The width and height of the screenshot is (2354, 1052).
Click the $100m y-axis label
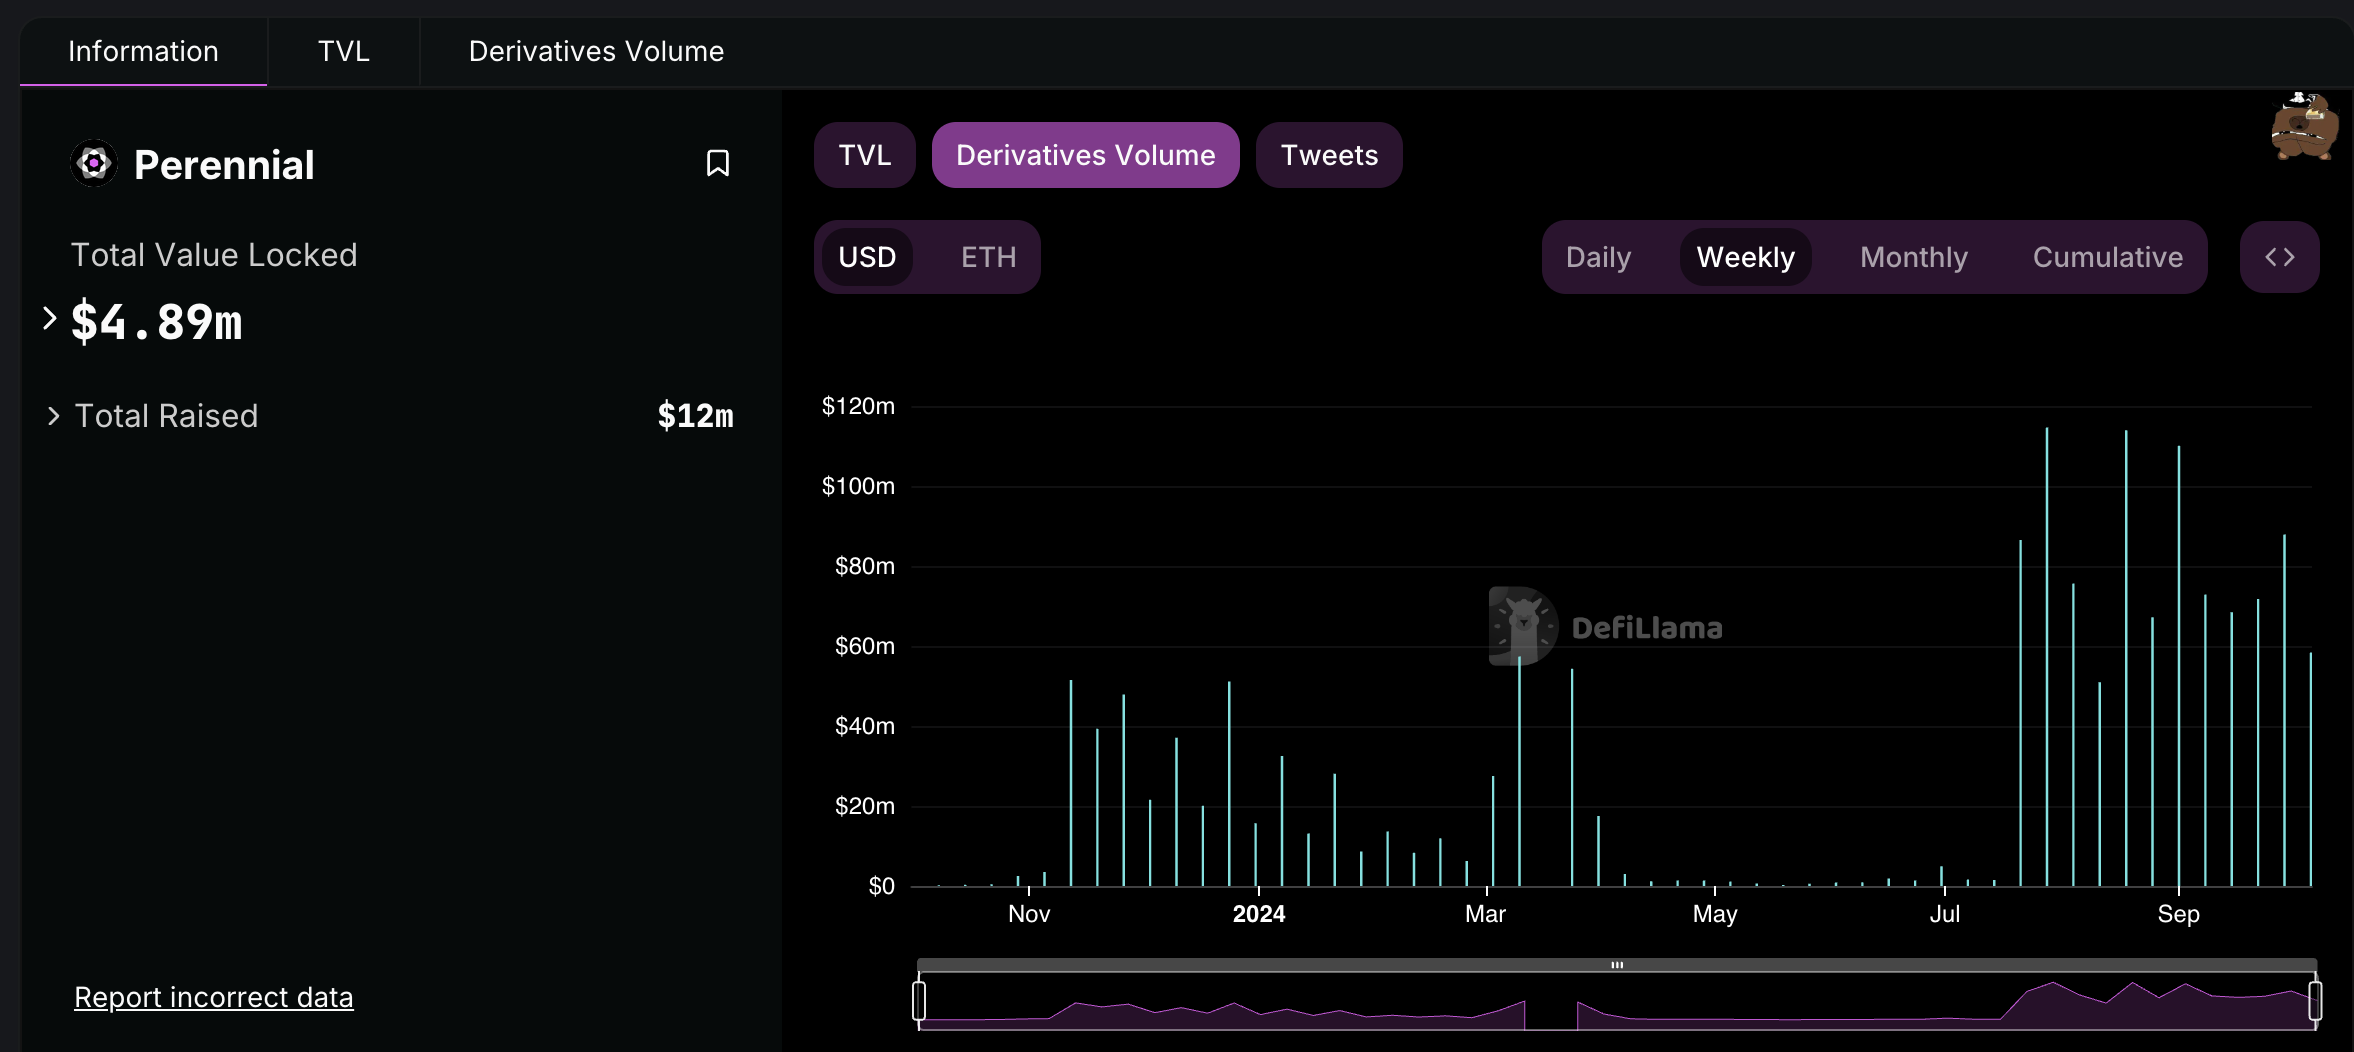pos(858,486)
